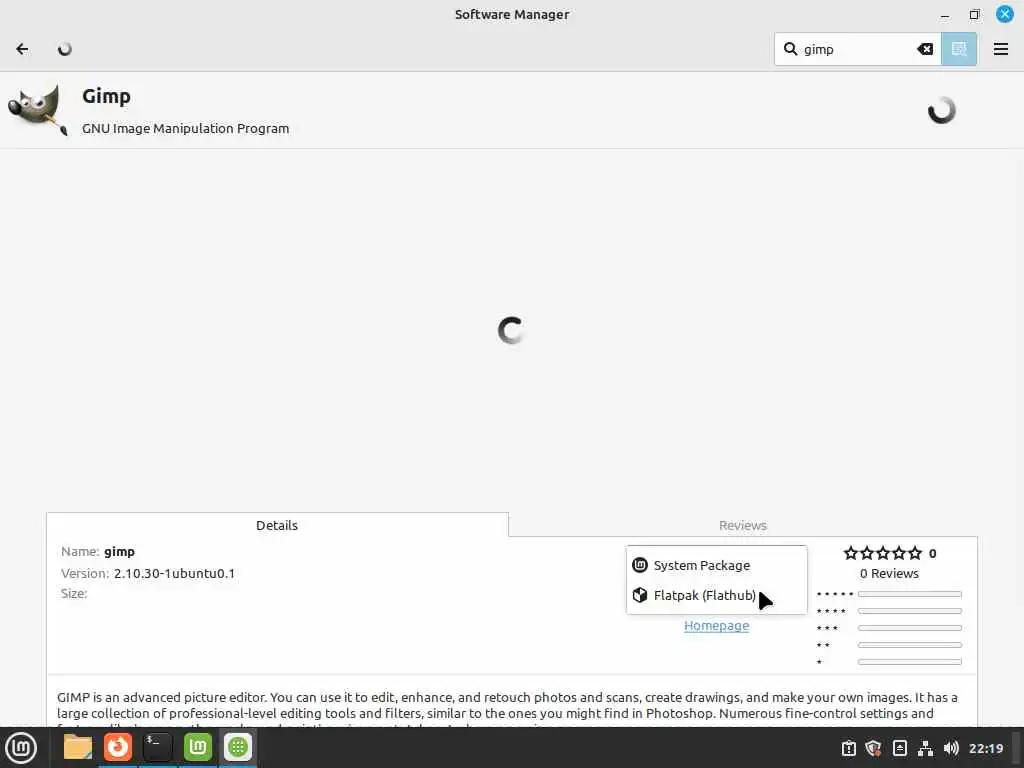Click the 22:19 clock
Viewport: 1024px width, 768px height.
(x=985, y=748)
